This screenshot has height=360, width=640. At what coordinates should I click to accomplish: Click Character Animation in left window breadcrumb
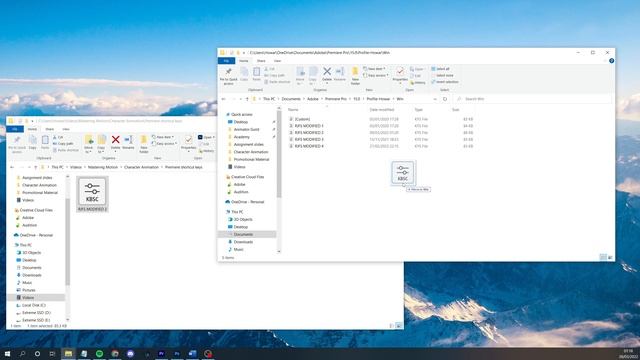click(141, 167)
